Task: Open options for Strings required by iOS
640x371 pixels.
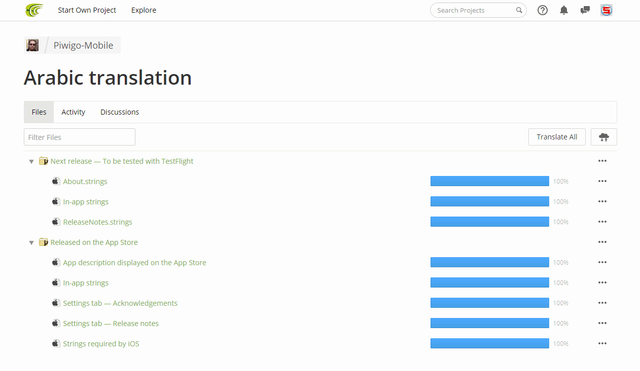Action: (x=602, y=344)
